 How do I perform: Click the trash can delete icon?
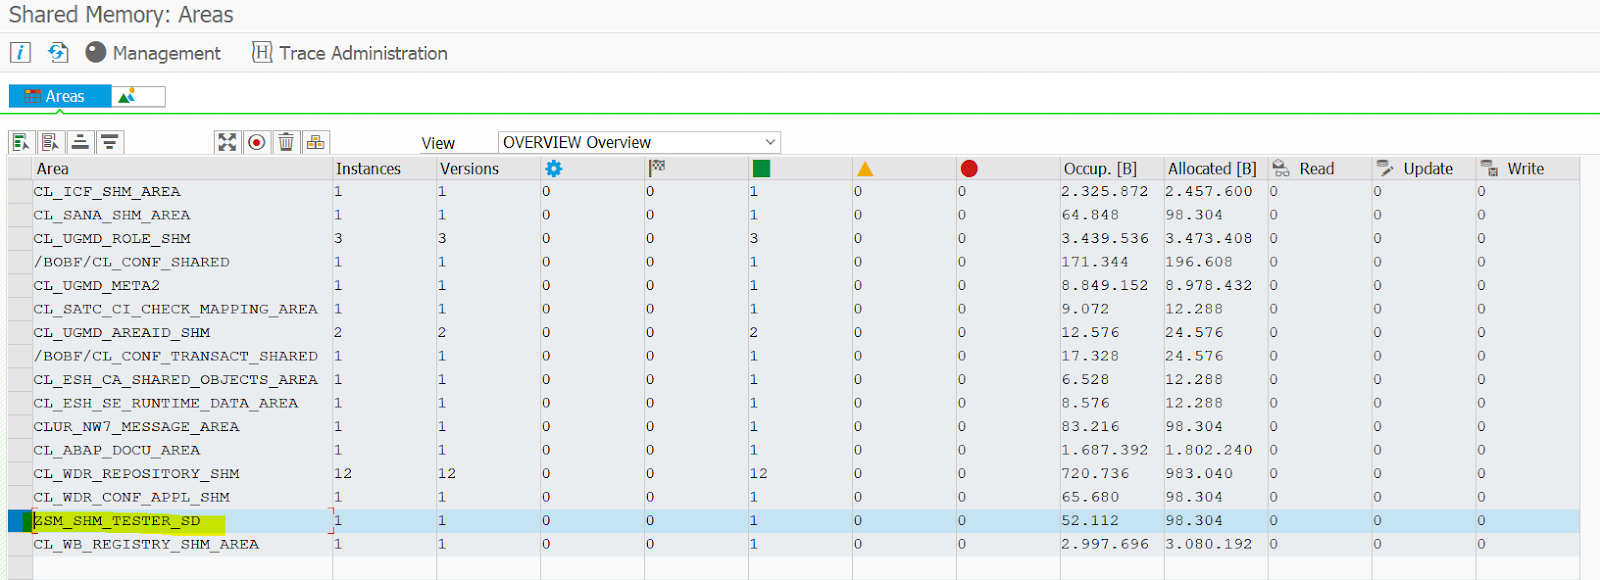tap(286, 142)
